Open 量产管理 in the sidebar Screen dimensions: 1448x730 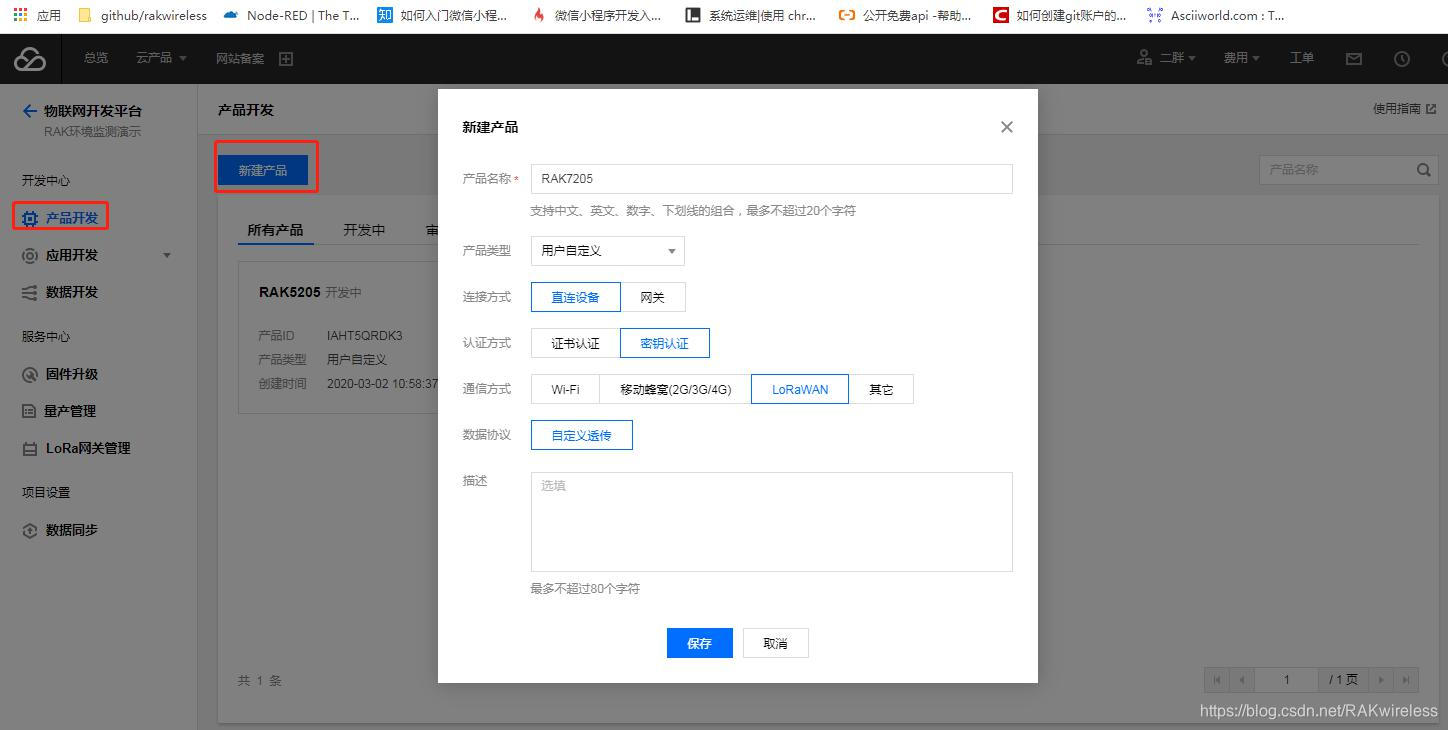71,411
